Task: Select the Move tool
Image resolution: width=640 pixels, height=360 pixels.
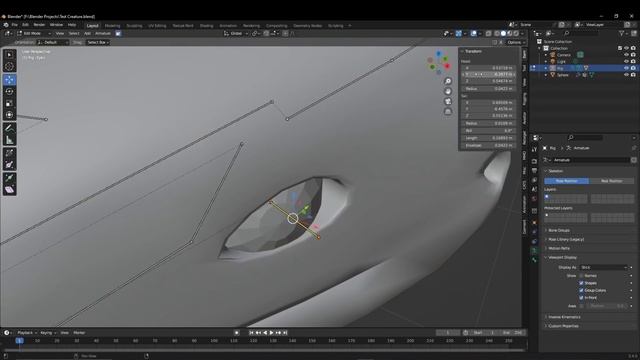Action: [x=9, y=80]
